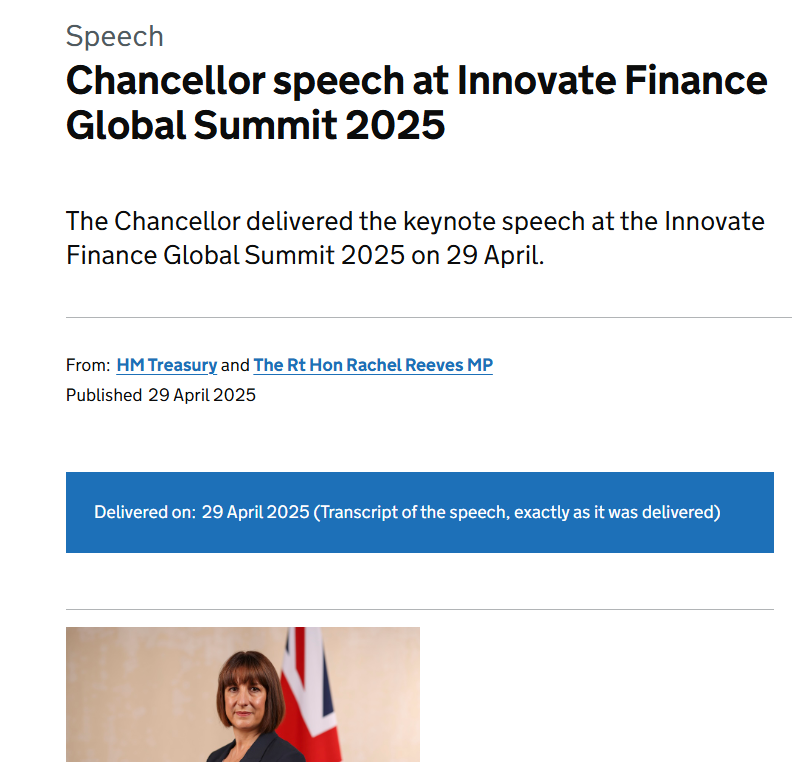Screen dimensions: 792x762
Task: Click the "From:" label
Action: point(88,365)
